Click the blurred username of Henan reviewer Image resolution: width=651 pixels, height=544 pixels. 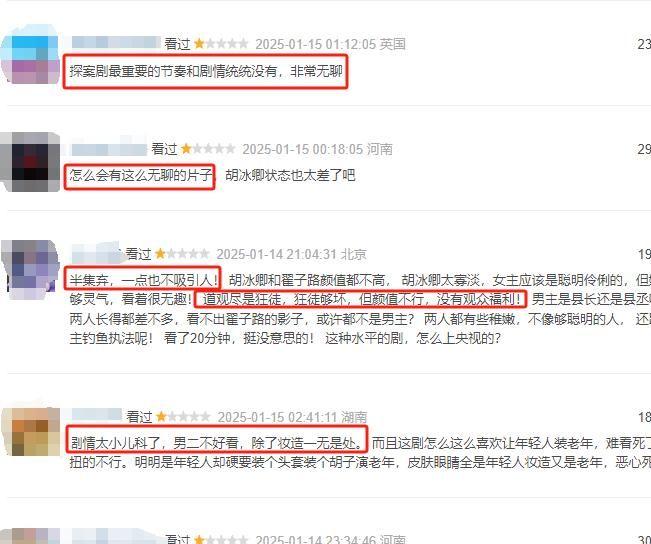109,149
